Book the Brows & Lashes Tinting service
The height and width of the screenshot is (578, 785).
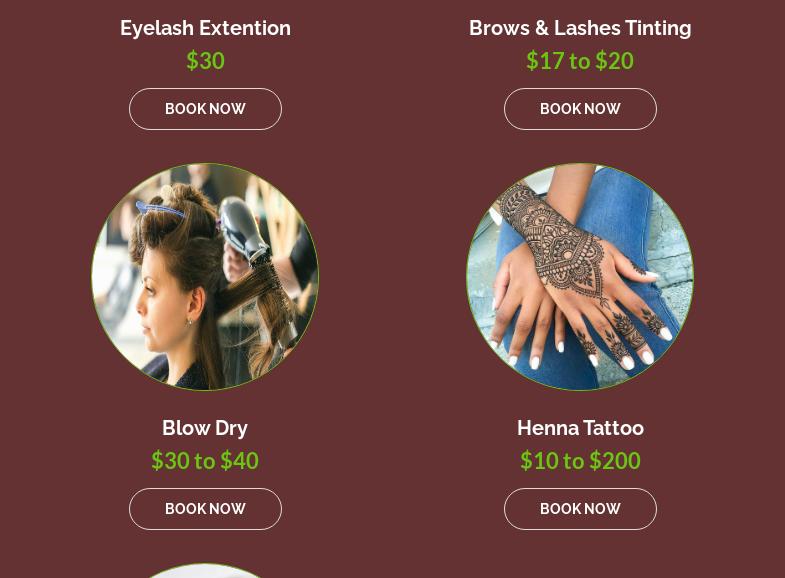pos(580,109)
